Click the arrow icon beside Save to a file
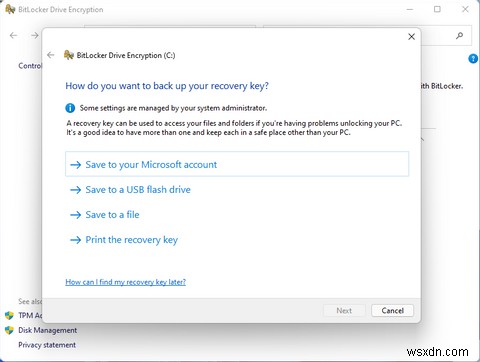480x362 pixels. [76, 215]
